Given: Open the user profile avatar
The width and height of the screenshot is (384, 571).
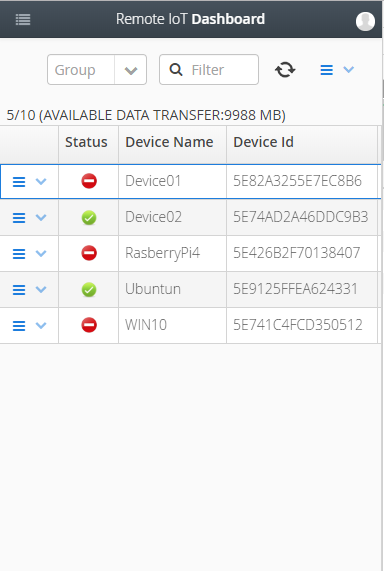Looking at the screenshot, I should coord(365,21).
